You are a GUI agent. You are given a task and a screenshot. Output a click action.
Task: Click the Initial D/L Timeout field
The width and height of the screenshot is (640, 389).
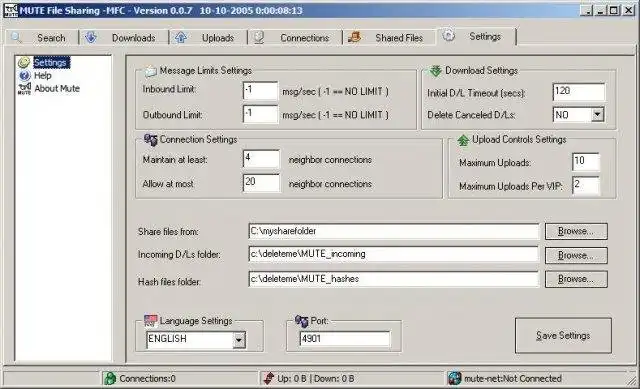[x=579, y=92]
